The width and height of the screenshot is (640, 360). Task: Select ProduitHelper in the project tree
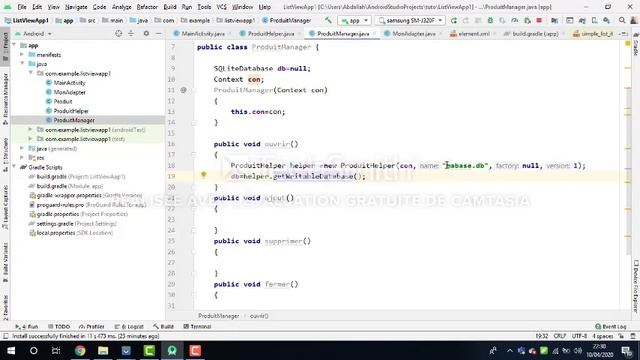[71, 111]
